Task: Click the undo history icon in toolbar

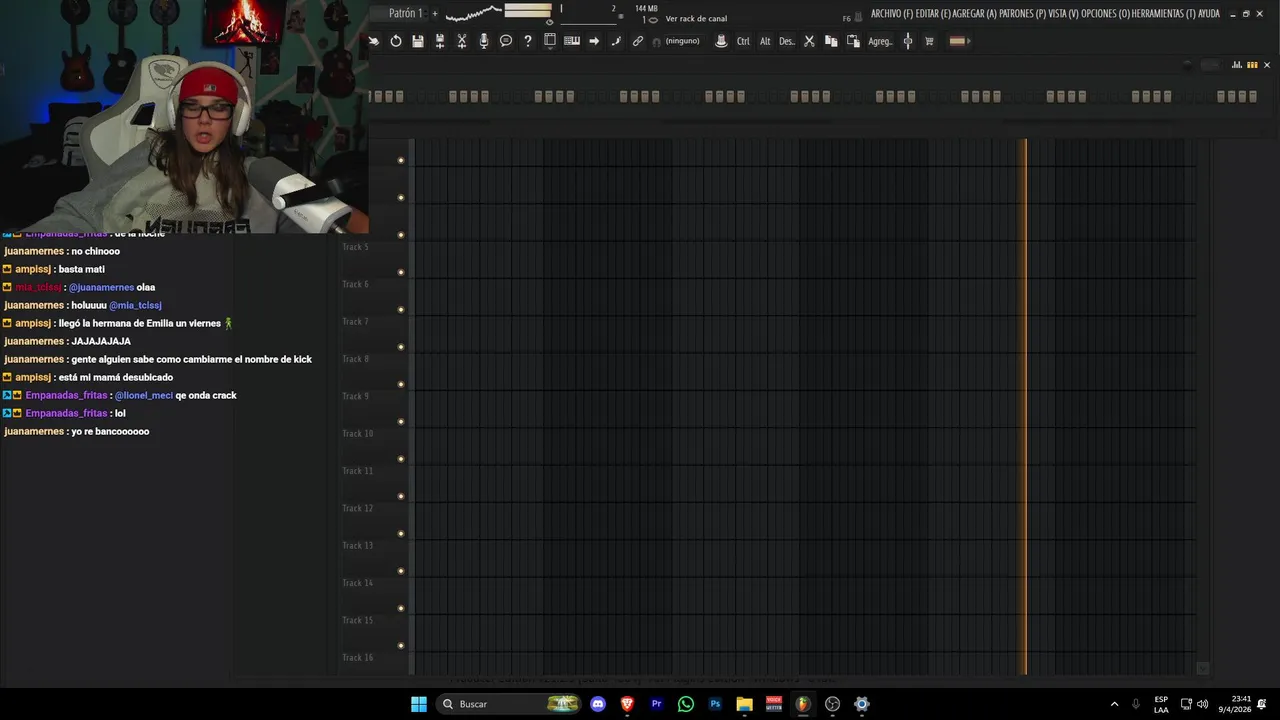Action: tap(396, 41)
